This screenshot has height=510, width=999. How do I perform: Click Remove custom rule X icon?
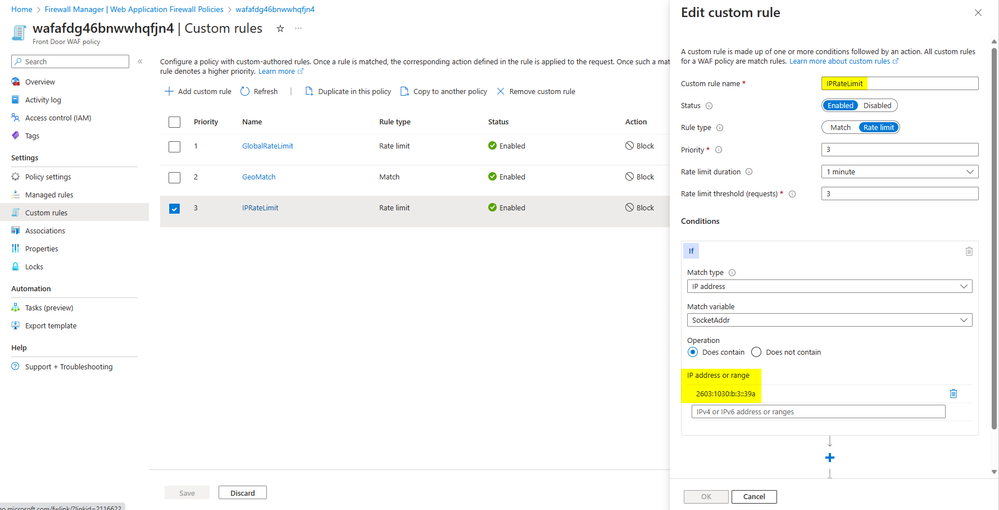click(x=500, y=92)
